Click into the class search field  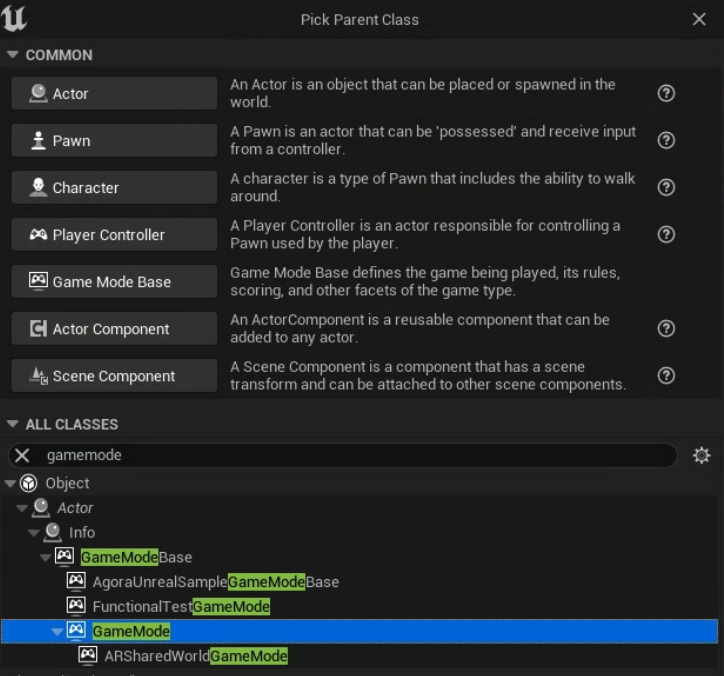(x=343, y=455)
